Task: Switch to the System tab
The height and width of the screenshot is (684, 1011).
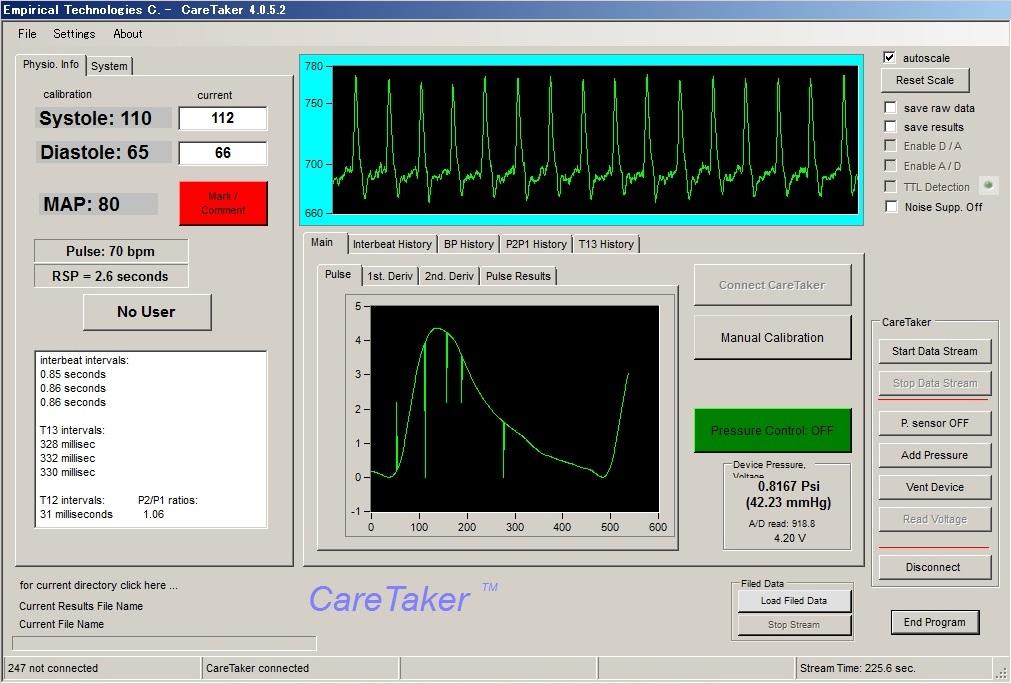Action: coord(109,66)
